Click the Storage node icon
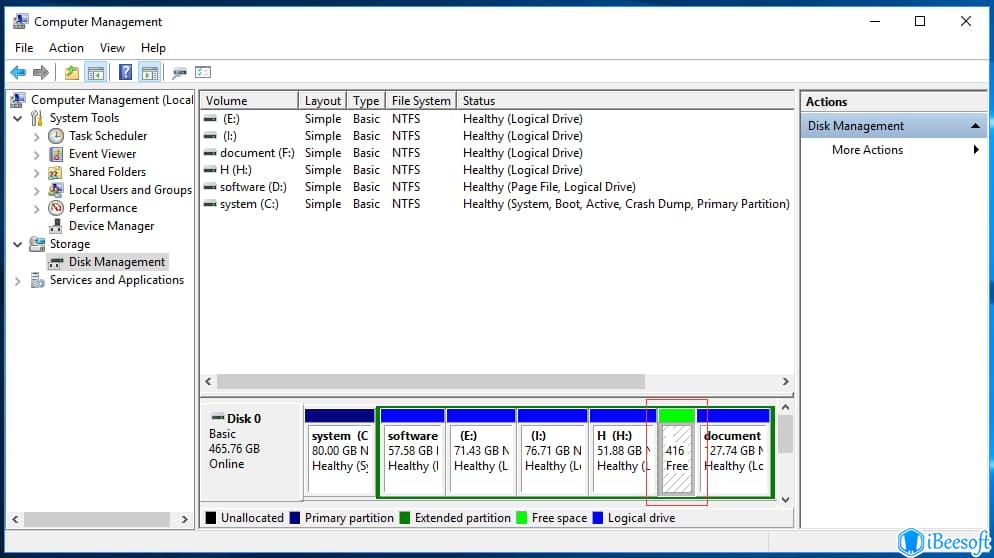 pyautogui.click(x=37, y=244)
